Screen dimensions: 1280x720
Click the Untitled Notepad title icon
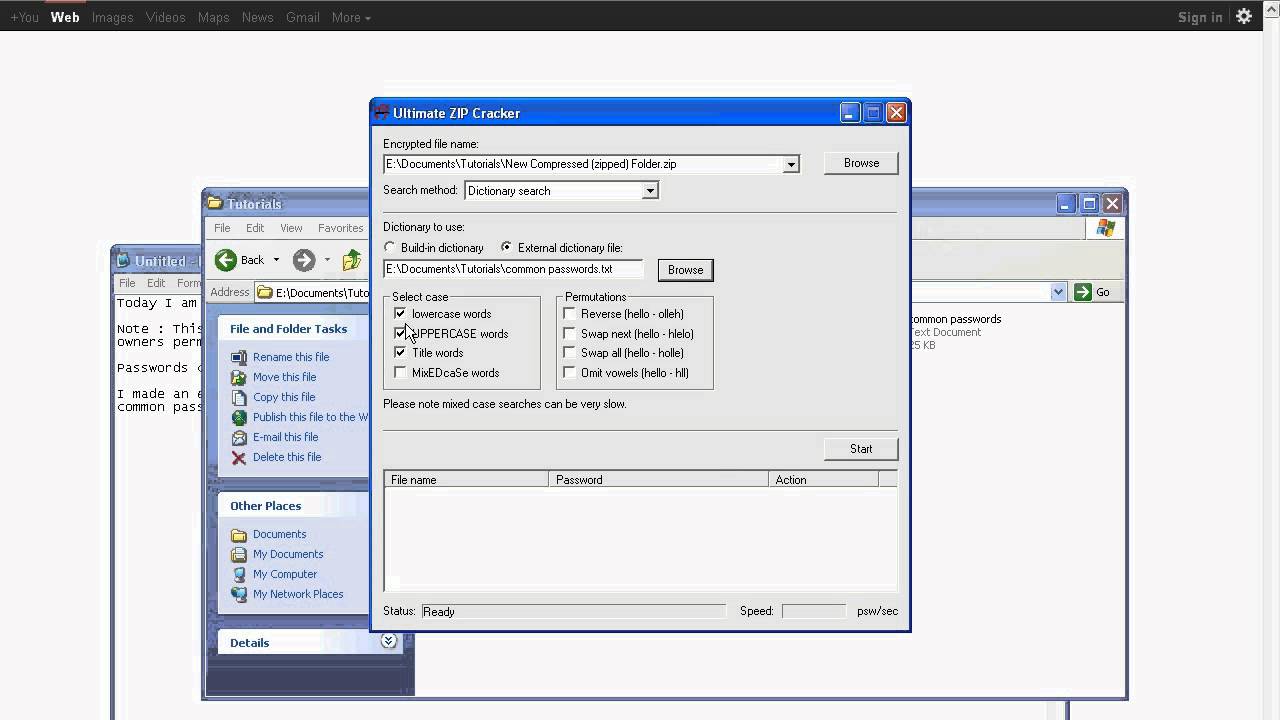click(x=123, y=261)
